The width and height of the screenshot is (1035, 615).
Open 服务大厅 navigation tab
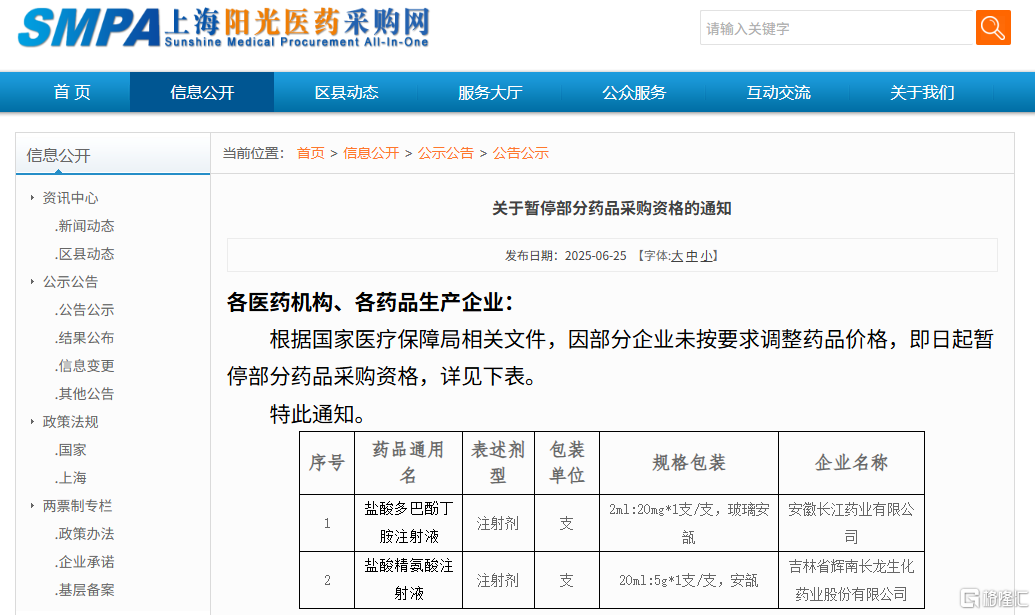490,92
